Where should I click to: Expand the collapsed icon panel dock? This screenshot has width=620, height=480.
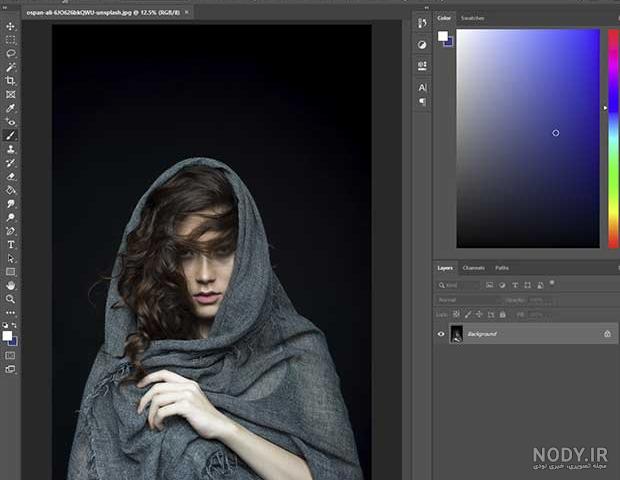pyautogui.click(x=427, y=7)
